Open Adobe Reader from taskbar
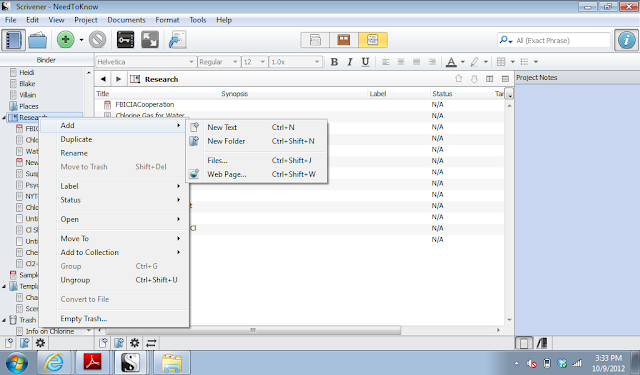Image resolution: width=640 pixels, height=375 pixels. [x=92, y=362]
